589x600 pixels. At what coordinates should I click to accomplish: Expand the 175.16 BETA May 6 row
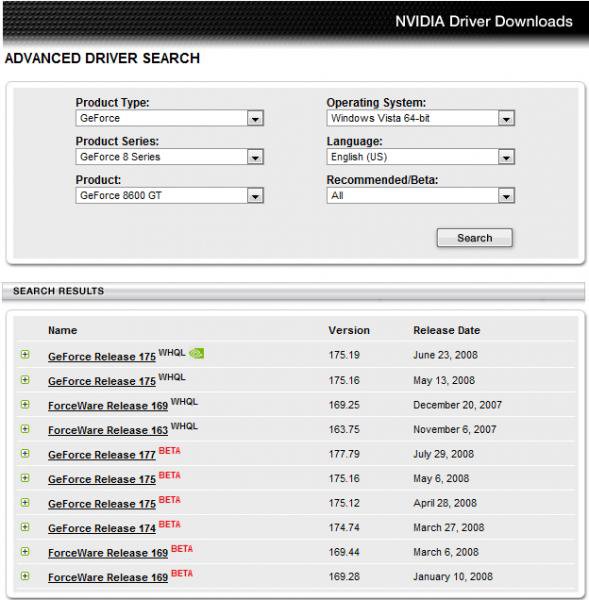(x=25, y=478)
